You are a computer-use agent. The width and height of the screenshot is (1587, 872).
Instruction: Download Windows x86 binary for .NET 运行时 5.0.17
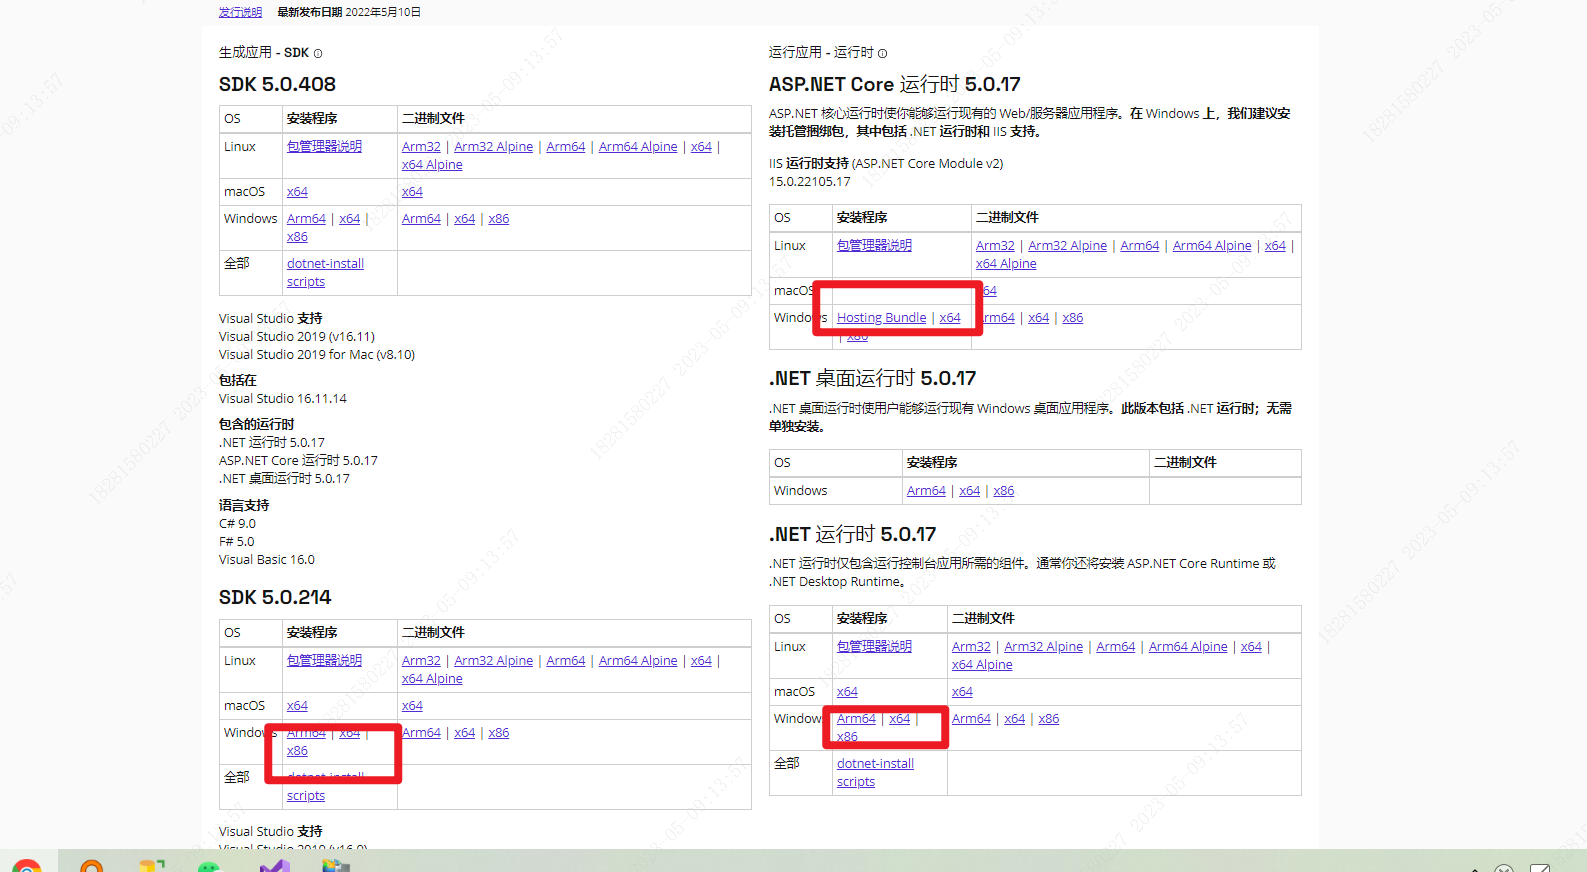1048,718
